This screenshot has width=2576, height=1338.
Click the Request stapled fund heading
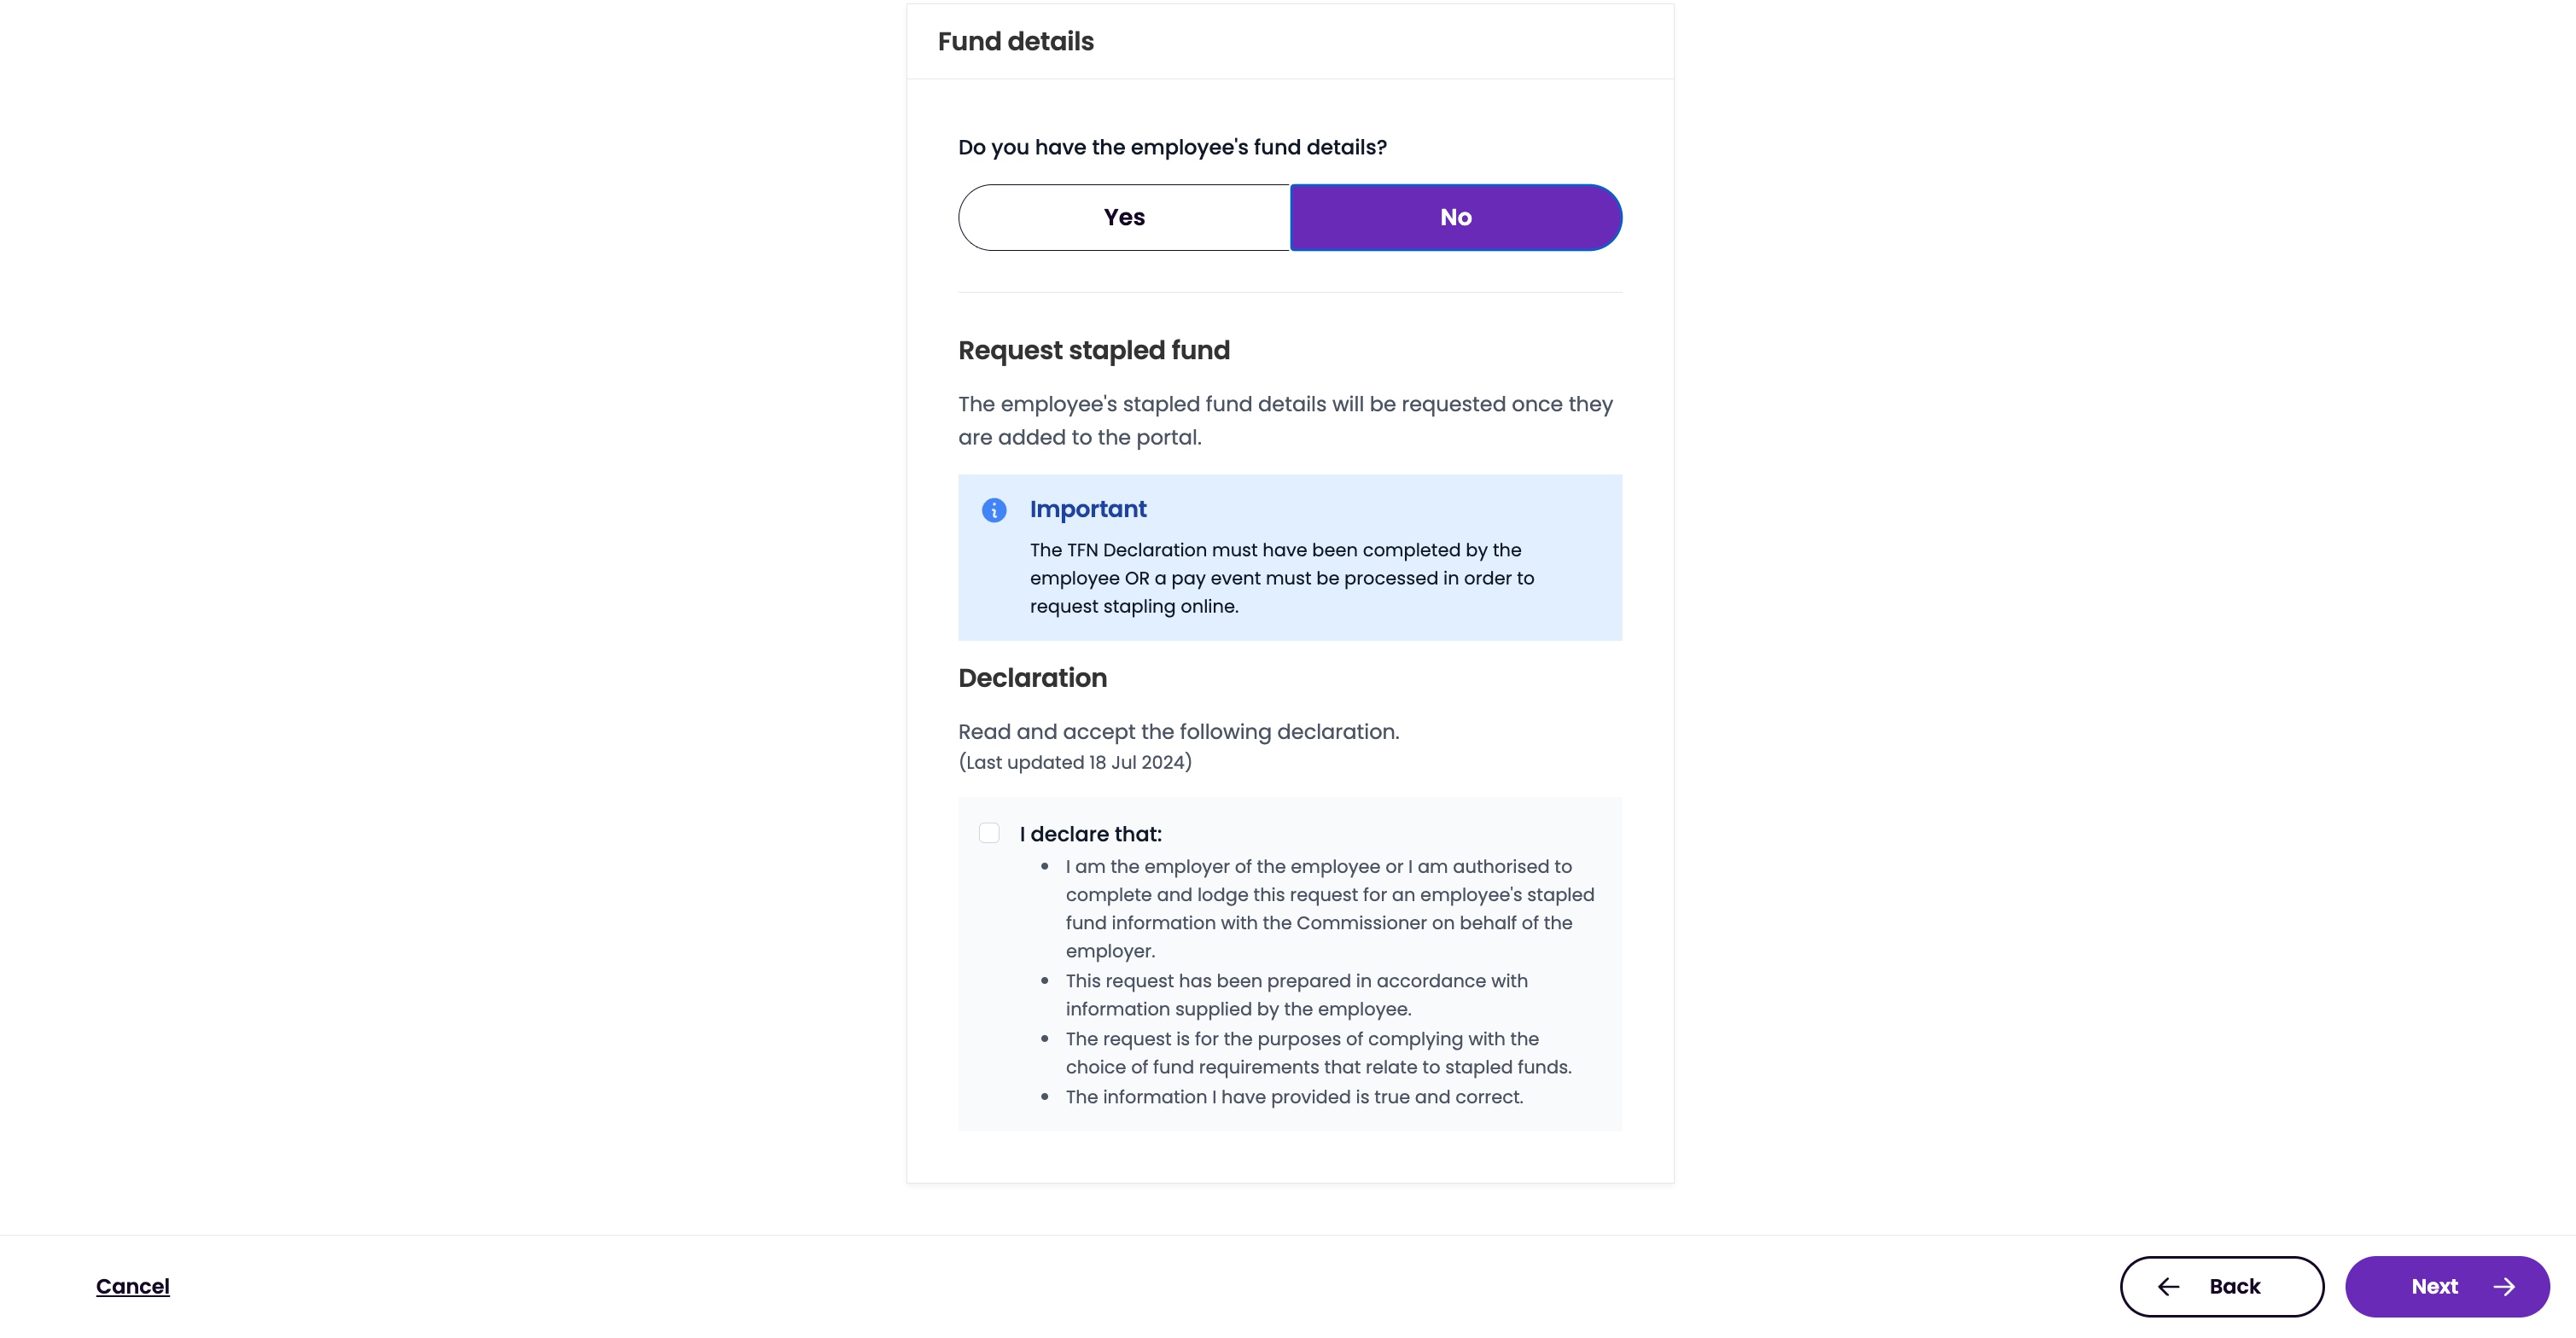(x=1094, y=350)
